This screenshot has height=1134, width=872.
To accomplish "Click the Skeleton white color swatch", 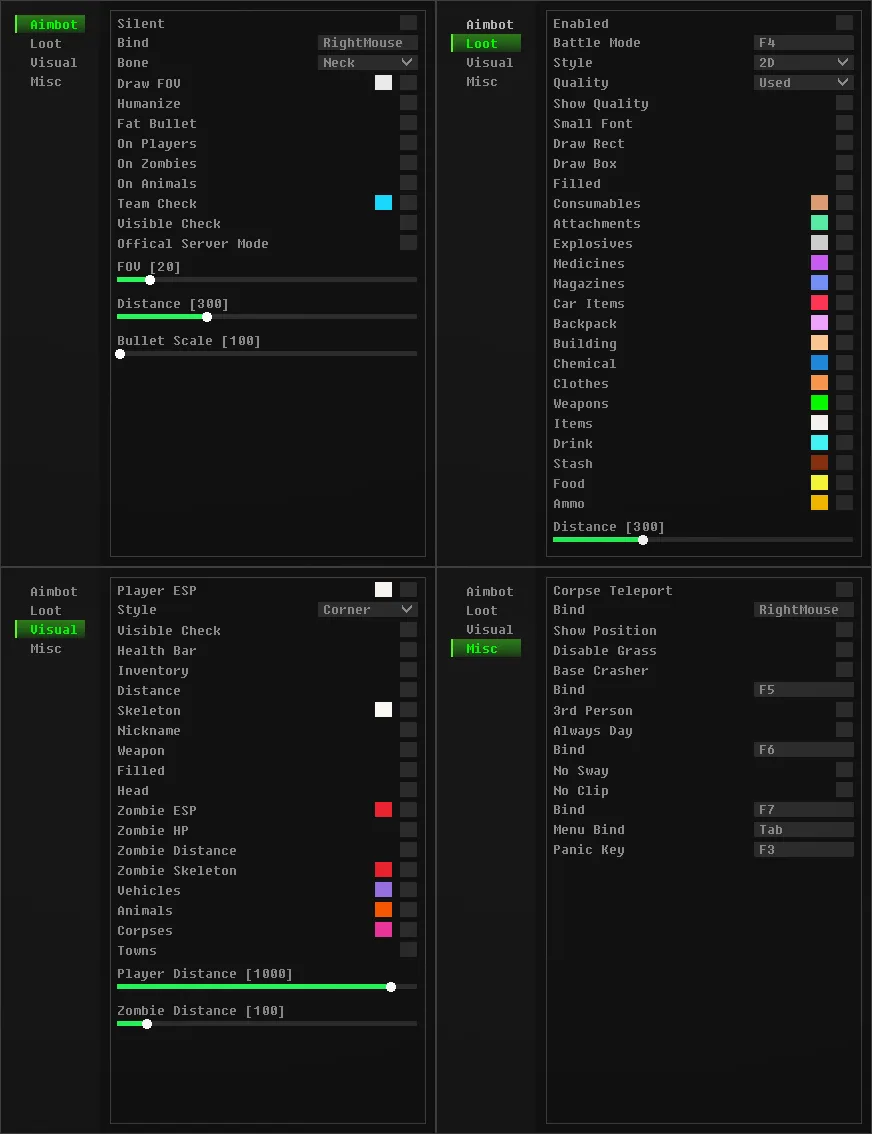I will 384,710.
